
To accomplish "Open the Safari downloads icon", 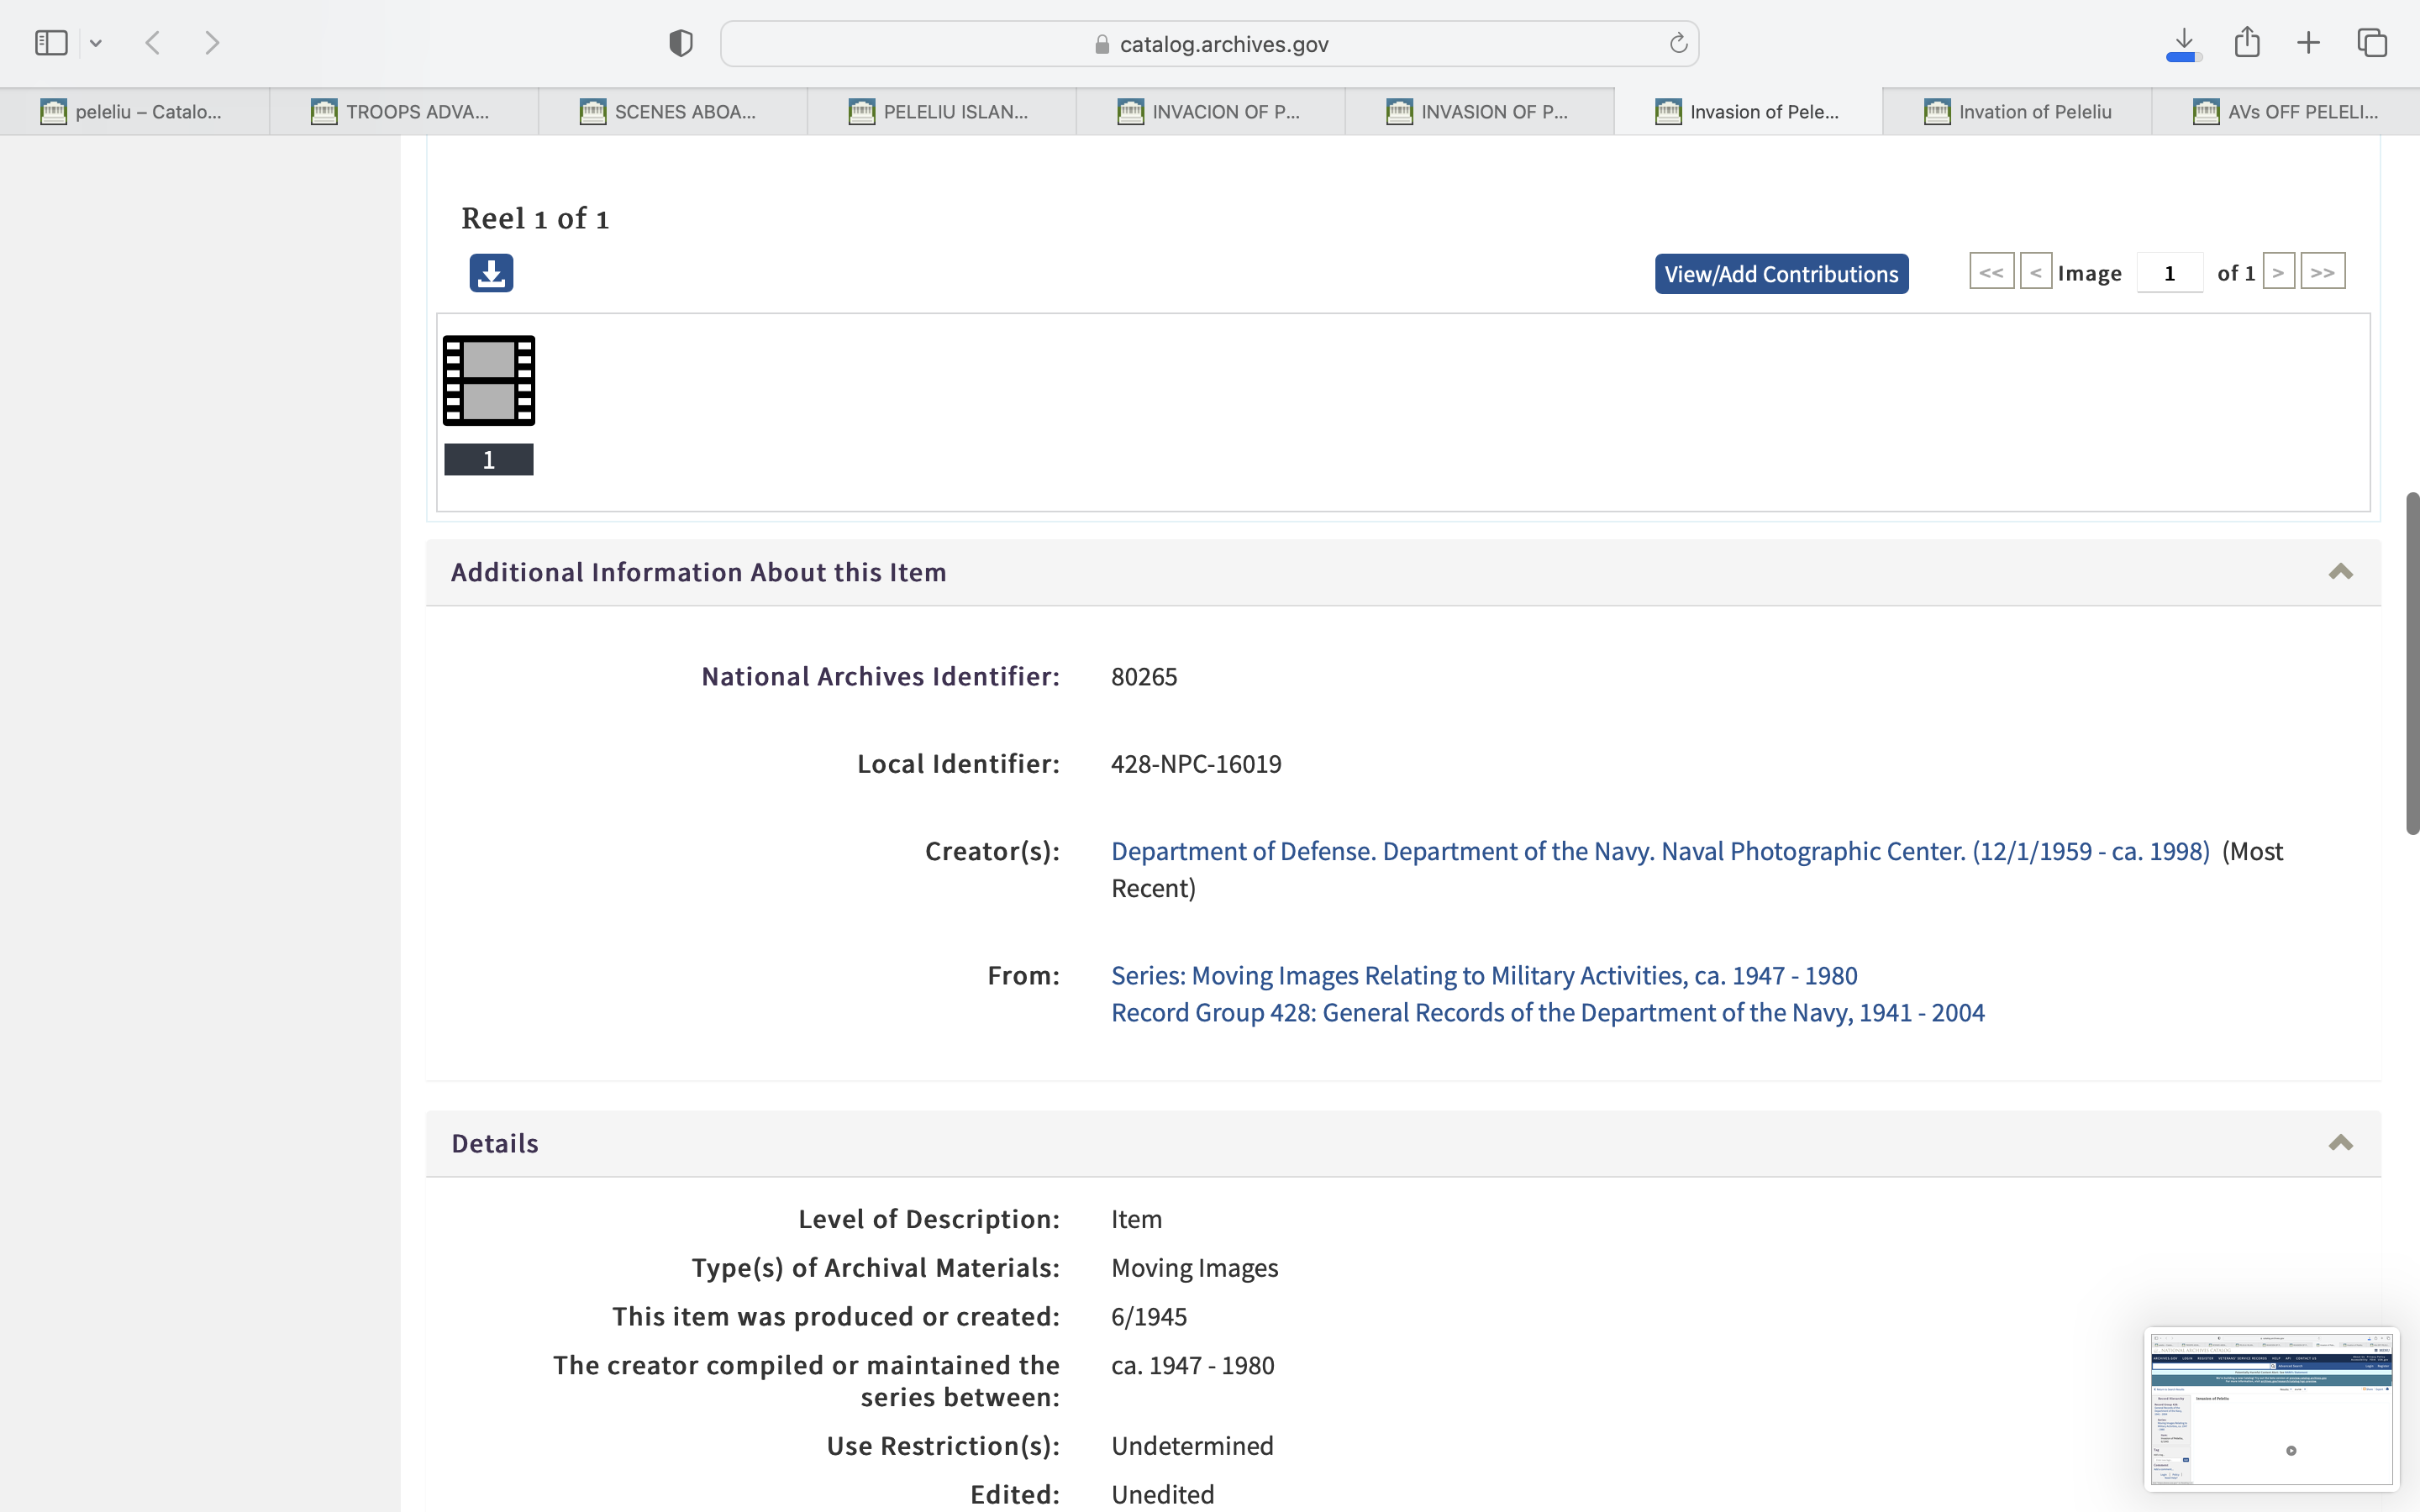I will point(2183,43).
